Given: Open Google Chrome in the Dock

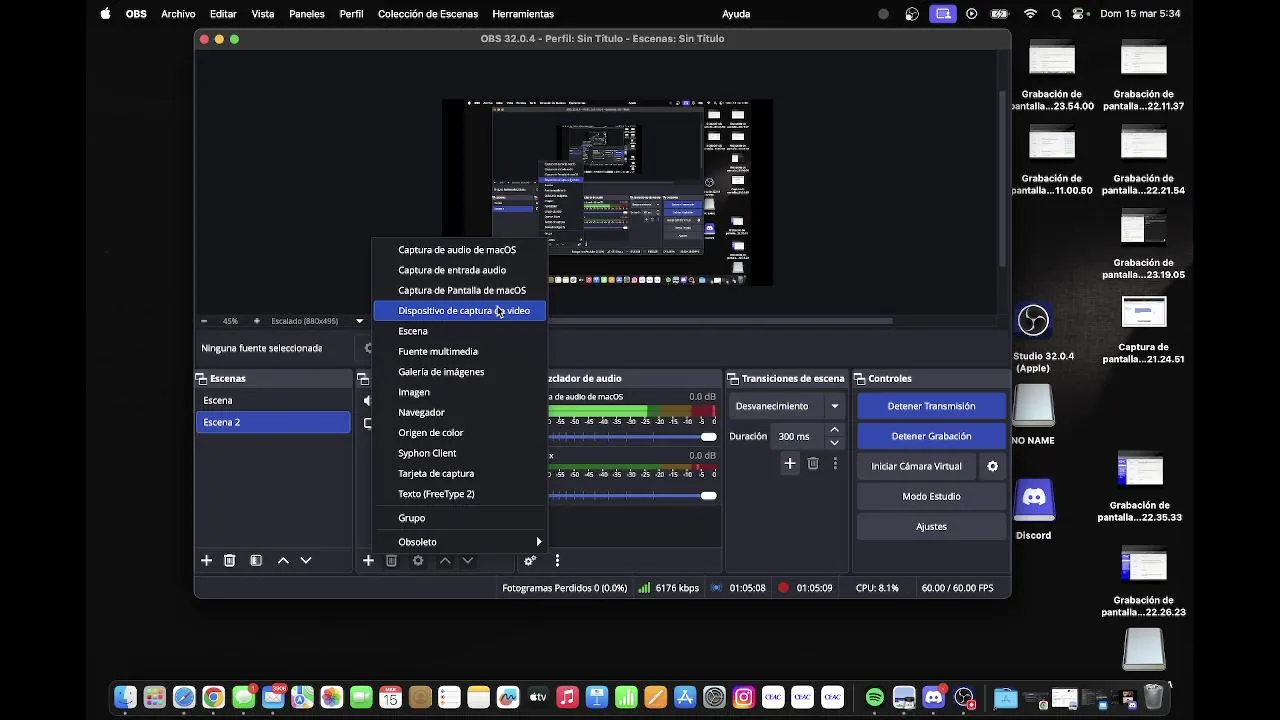Looking at the screenshot, I should coord(213,697).
